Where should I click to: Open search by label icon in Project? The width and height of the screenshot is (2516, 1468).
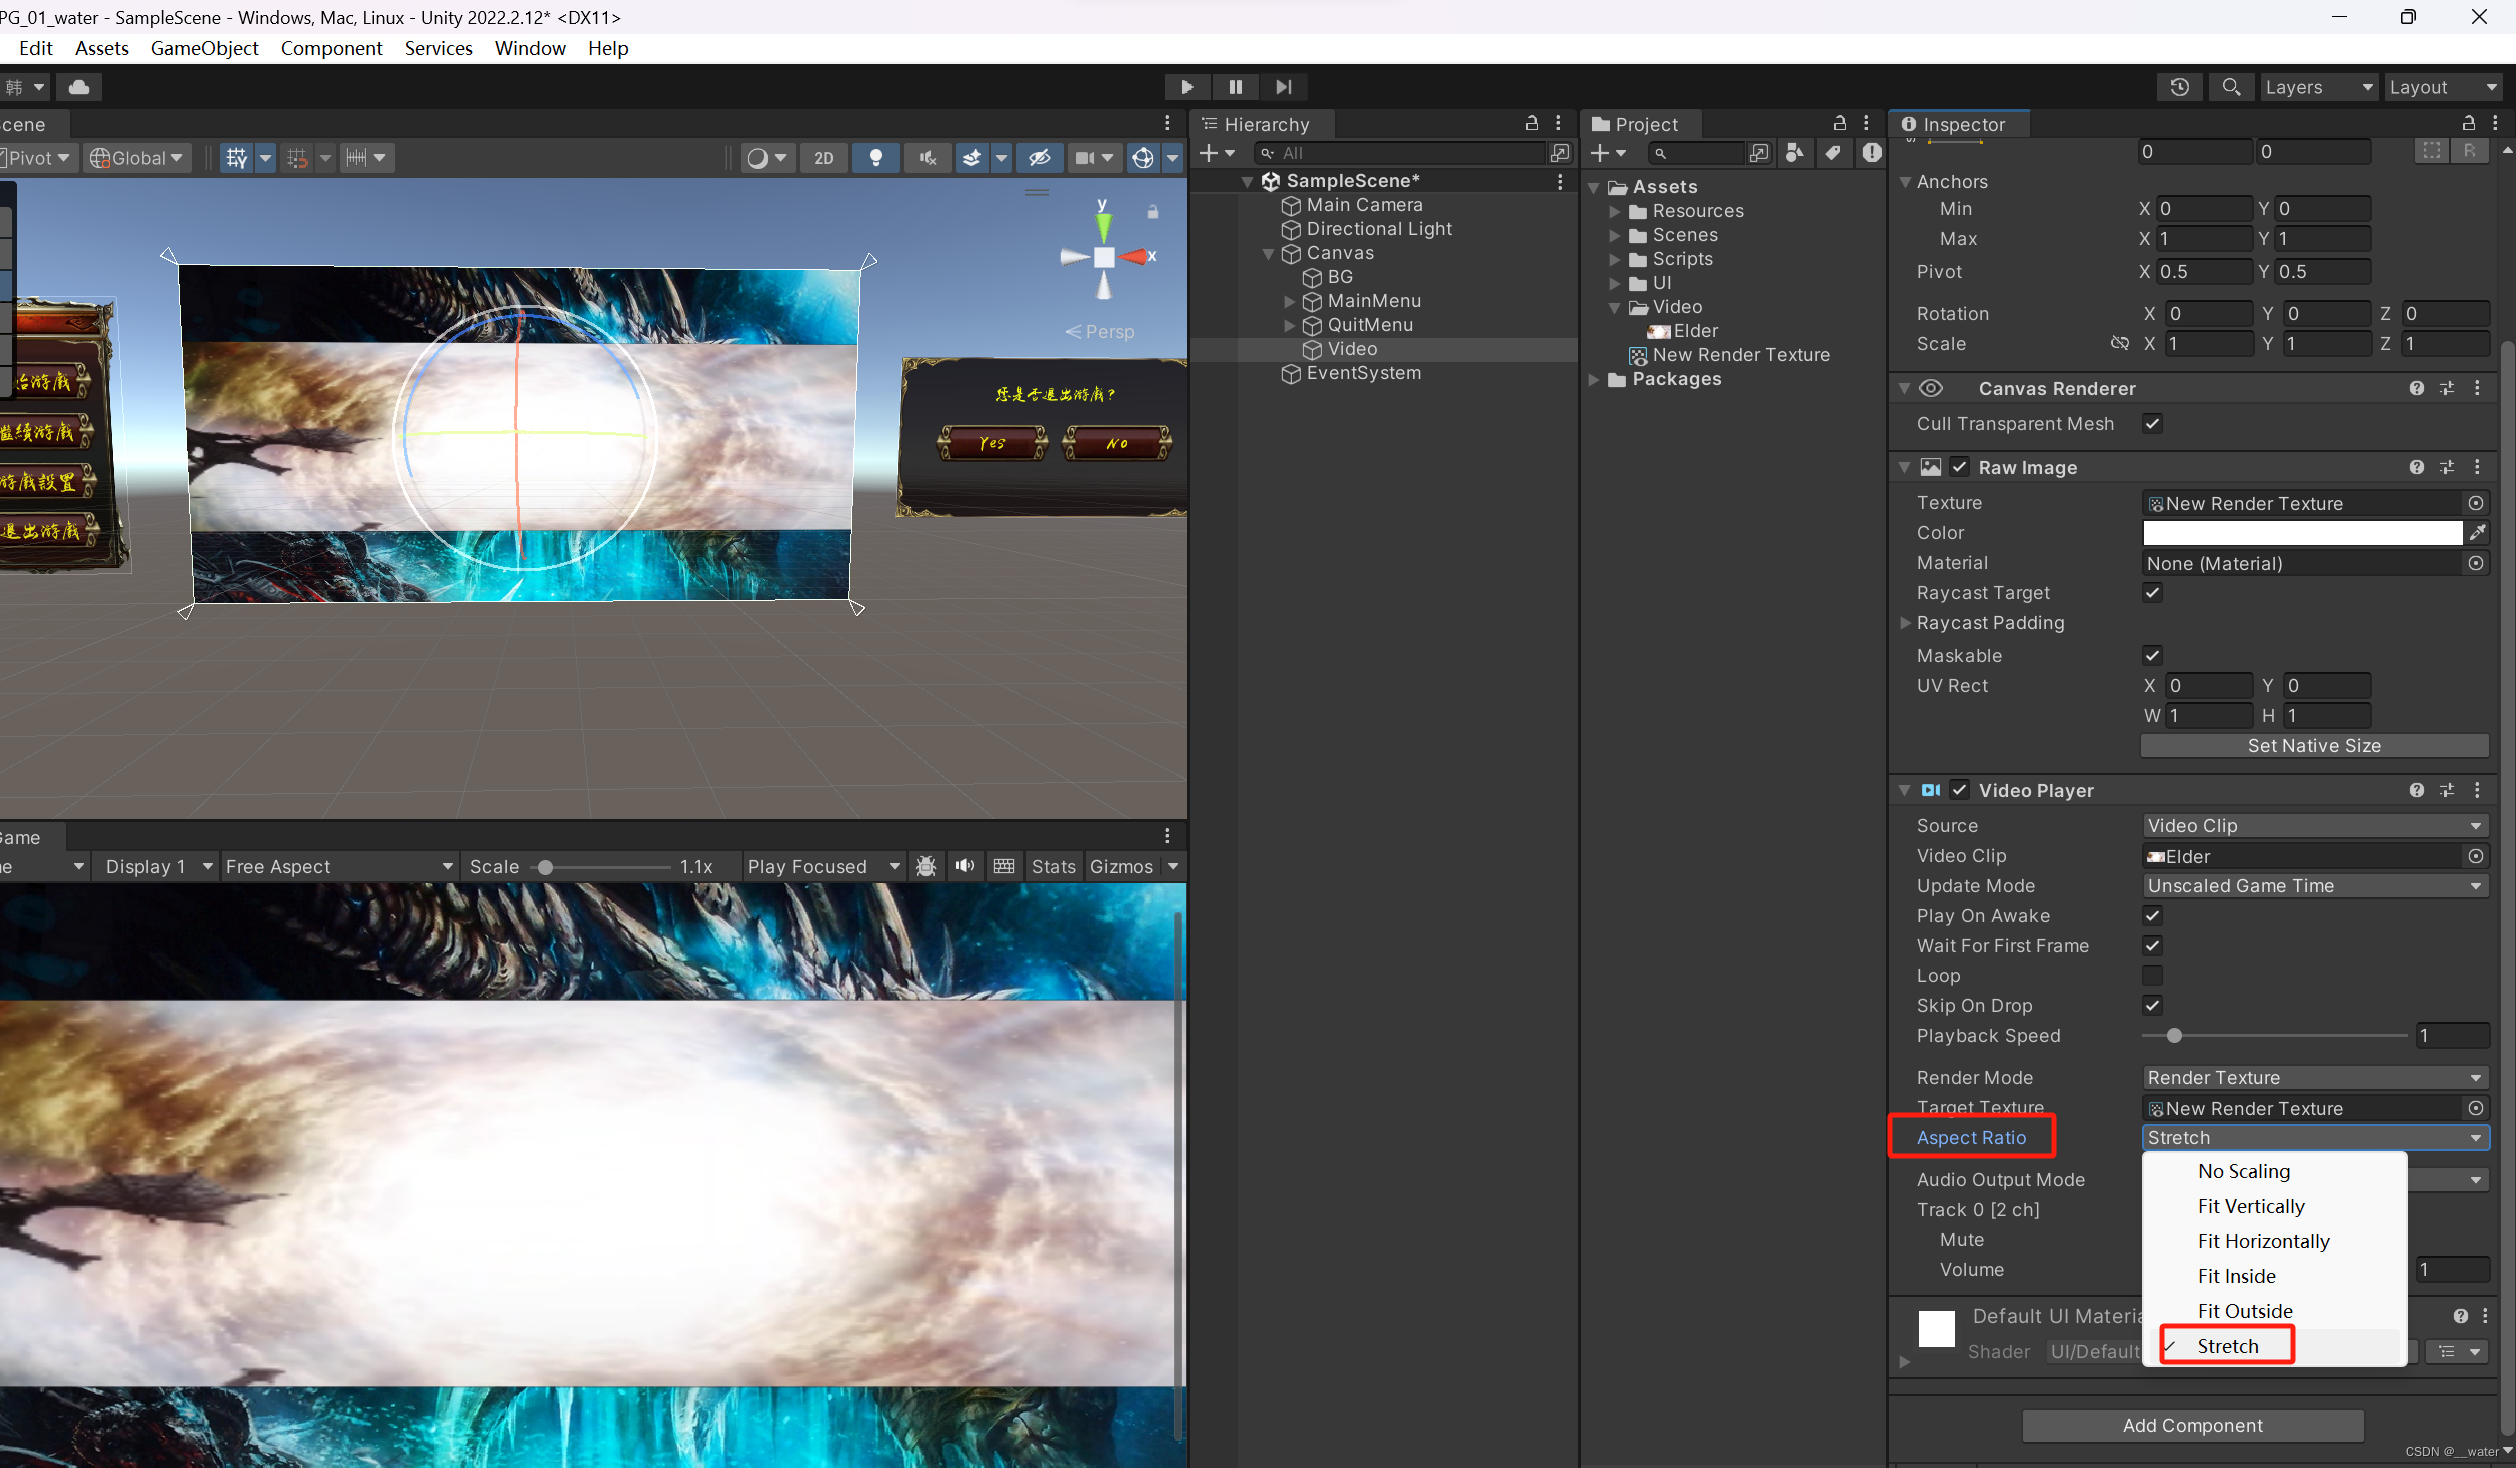(x=1832, y=153)
